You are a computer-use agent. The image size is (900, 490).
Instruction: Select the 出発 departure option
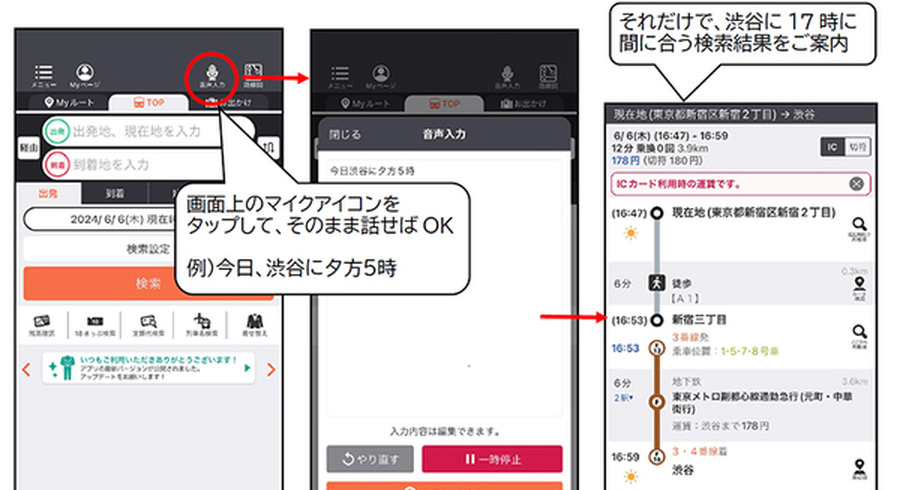[46, 194]
